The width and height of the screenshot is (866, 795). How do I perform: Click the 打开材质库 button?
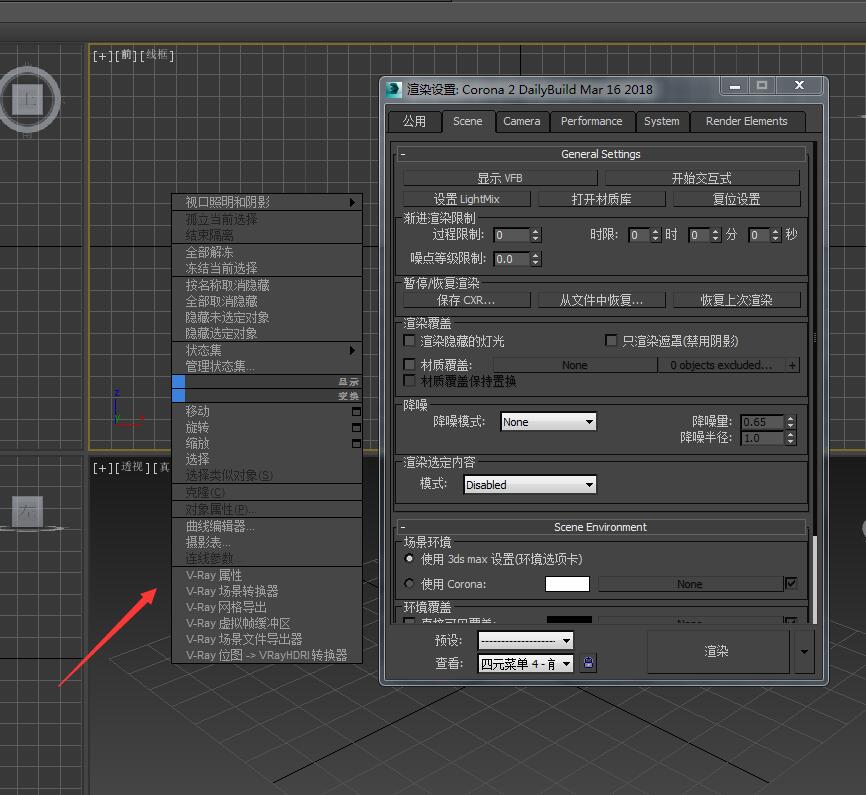[601, 199]
